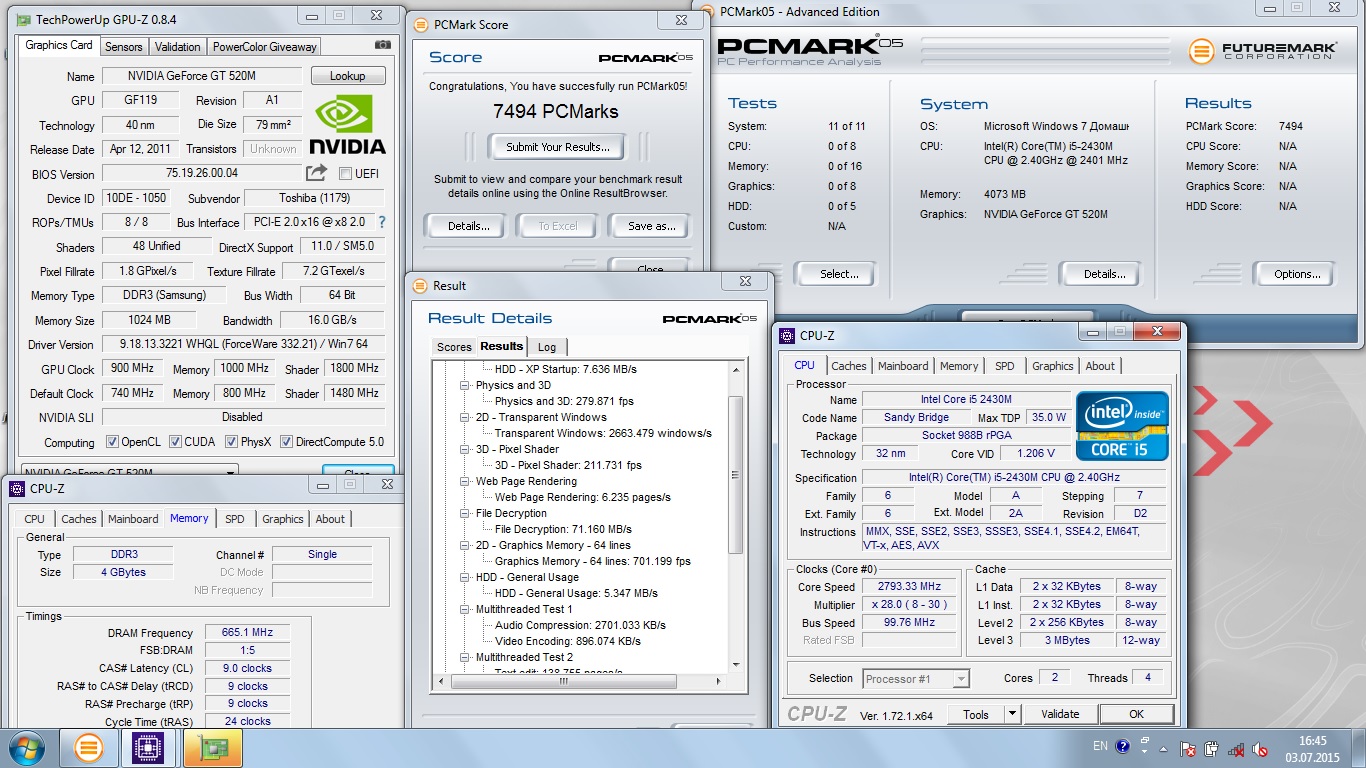Collapse the Physics and 3D tree node
This screenshot has height=768, width=1366.
click(464, 385)
